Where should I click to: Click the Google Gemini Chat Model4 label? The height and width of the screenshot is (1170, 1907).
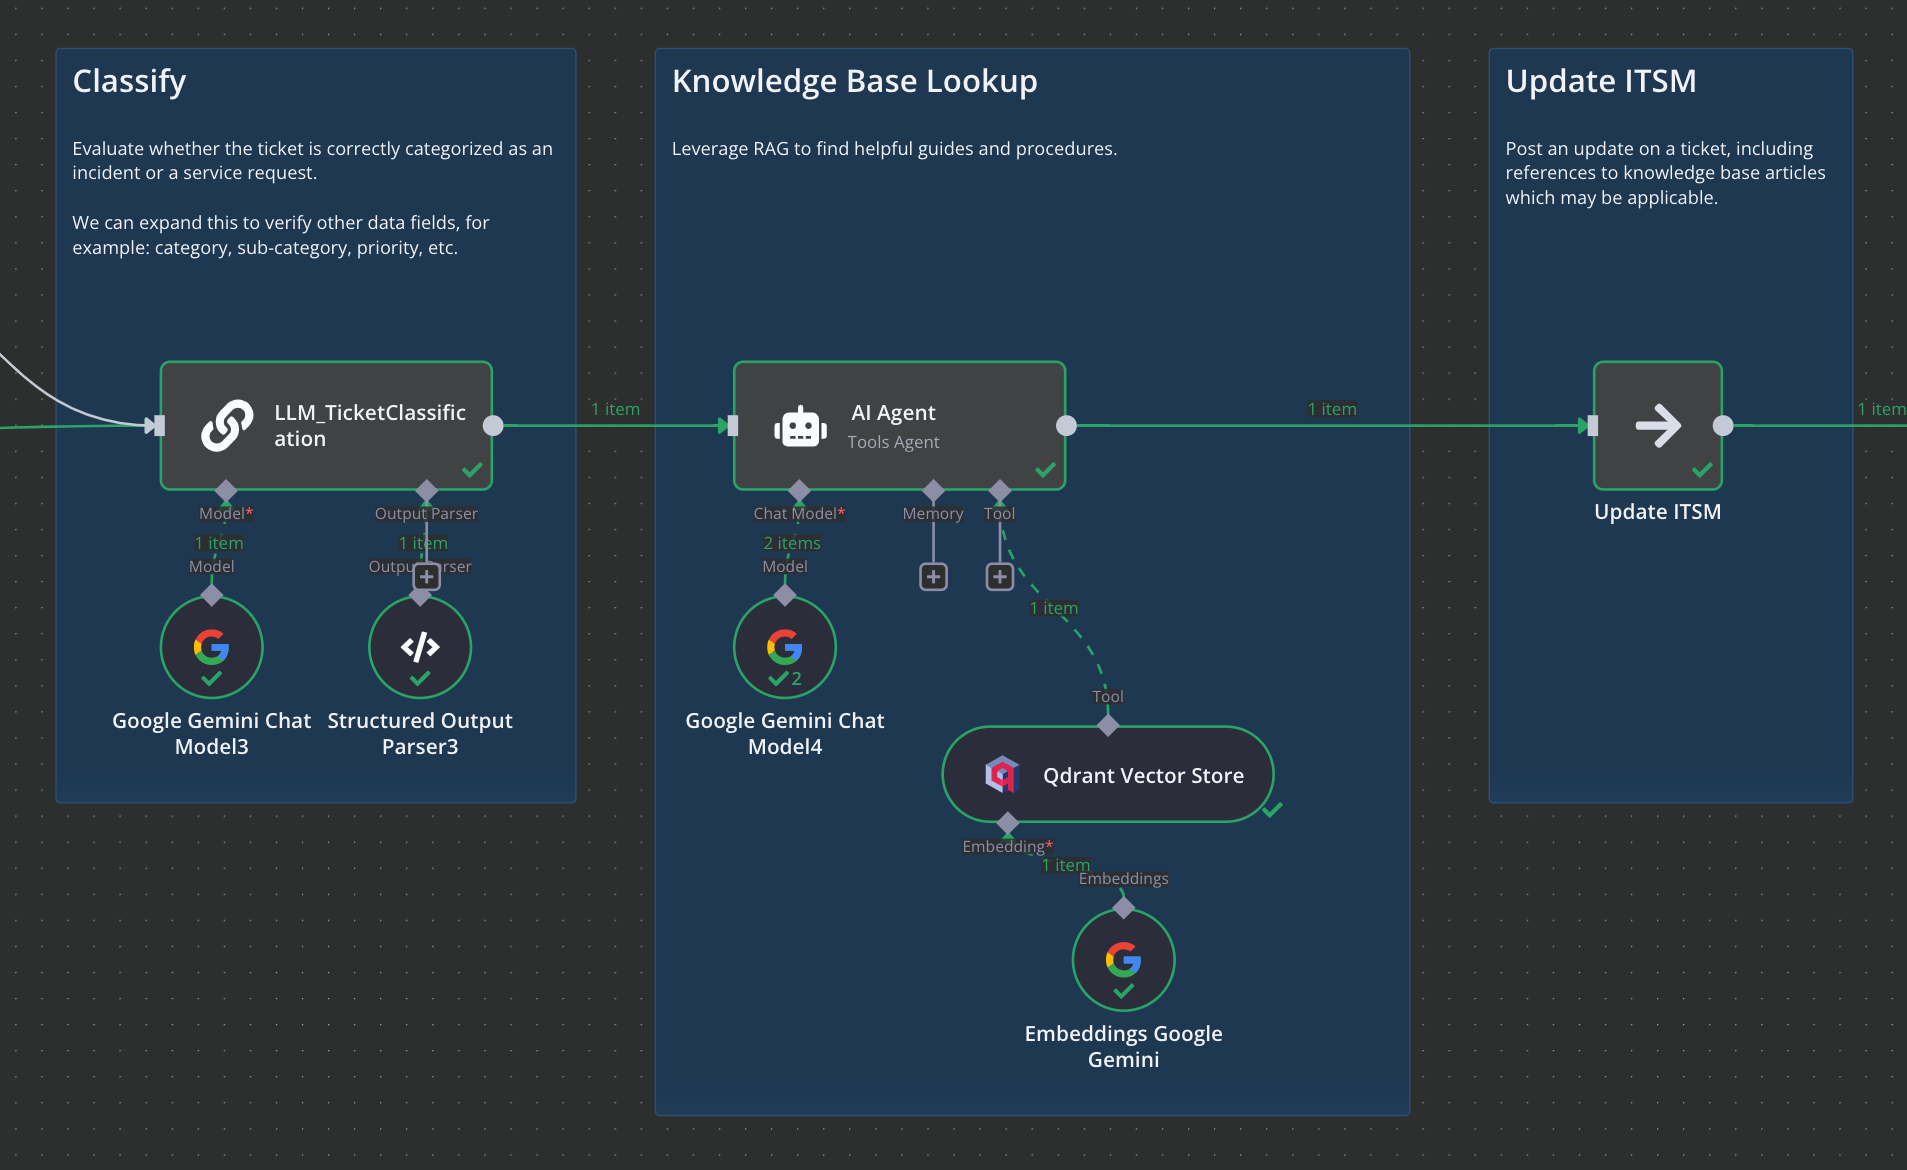point(785,734)
